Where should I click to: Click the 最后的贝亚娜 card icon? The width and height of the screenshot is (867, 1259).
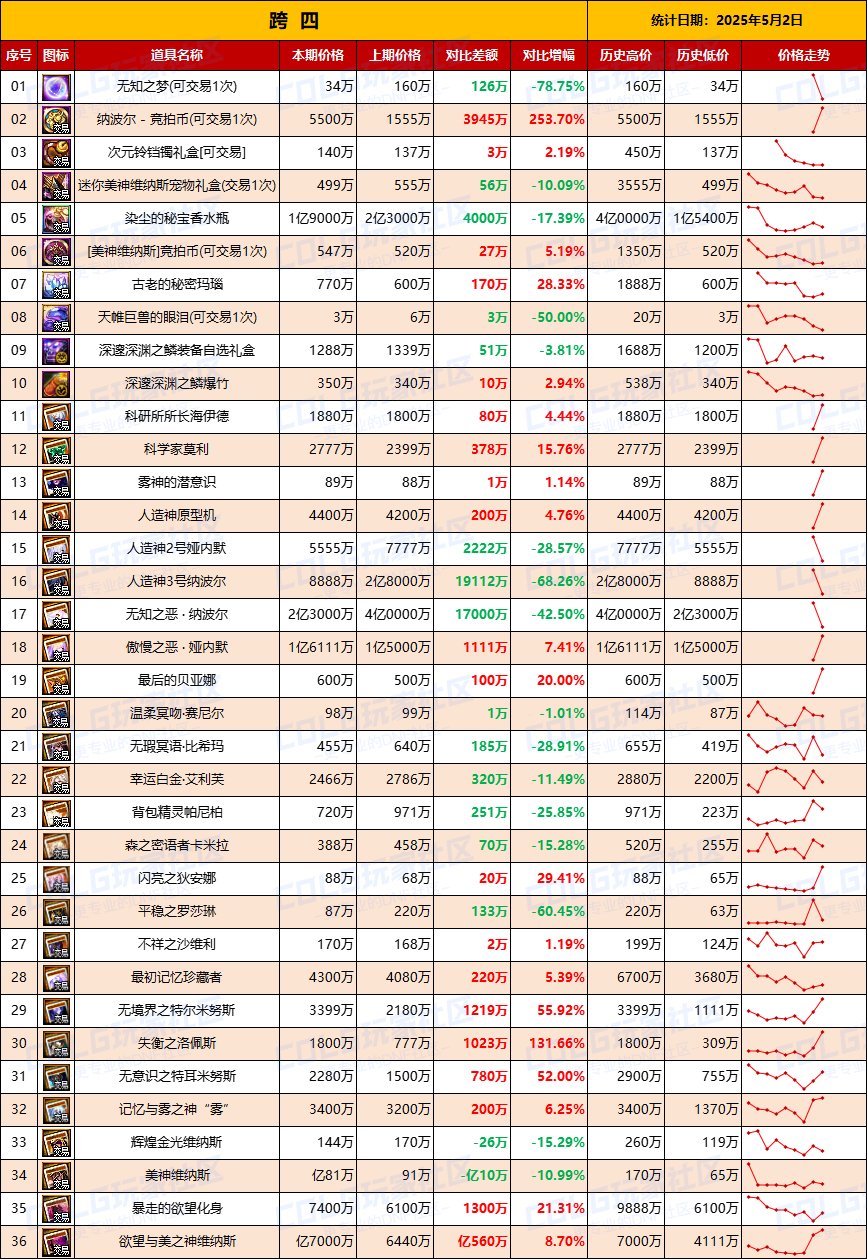[56, 680]
